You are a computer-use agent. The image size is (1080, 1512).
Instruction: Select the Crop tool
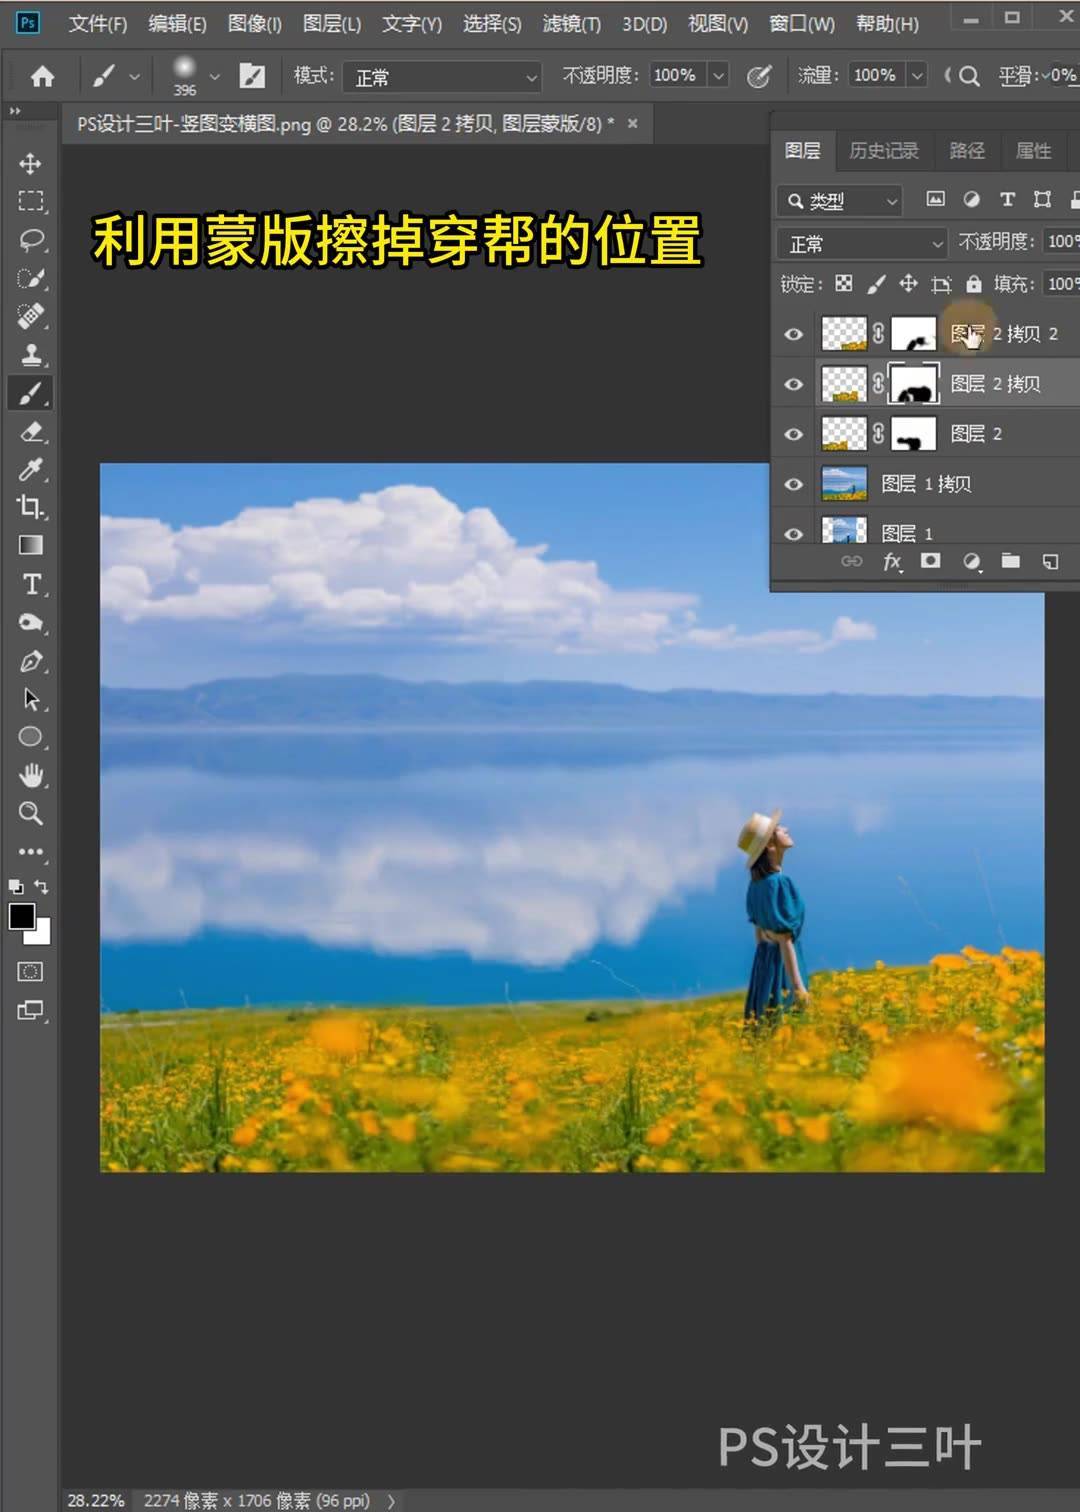pyautogui.click(x=31, y=508)
